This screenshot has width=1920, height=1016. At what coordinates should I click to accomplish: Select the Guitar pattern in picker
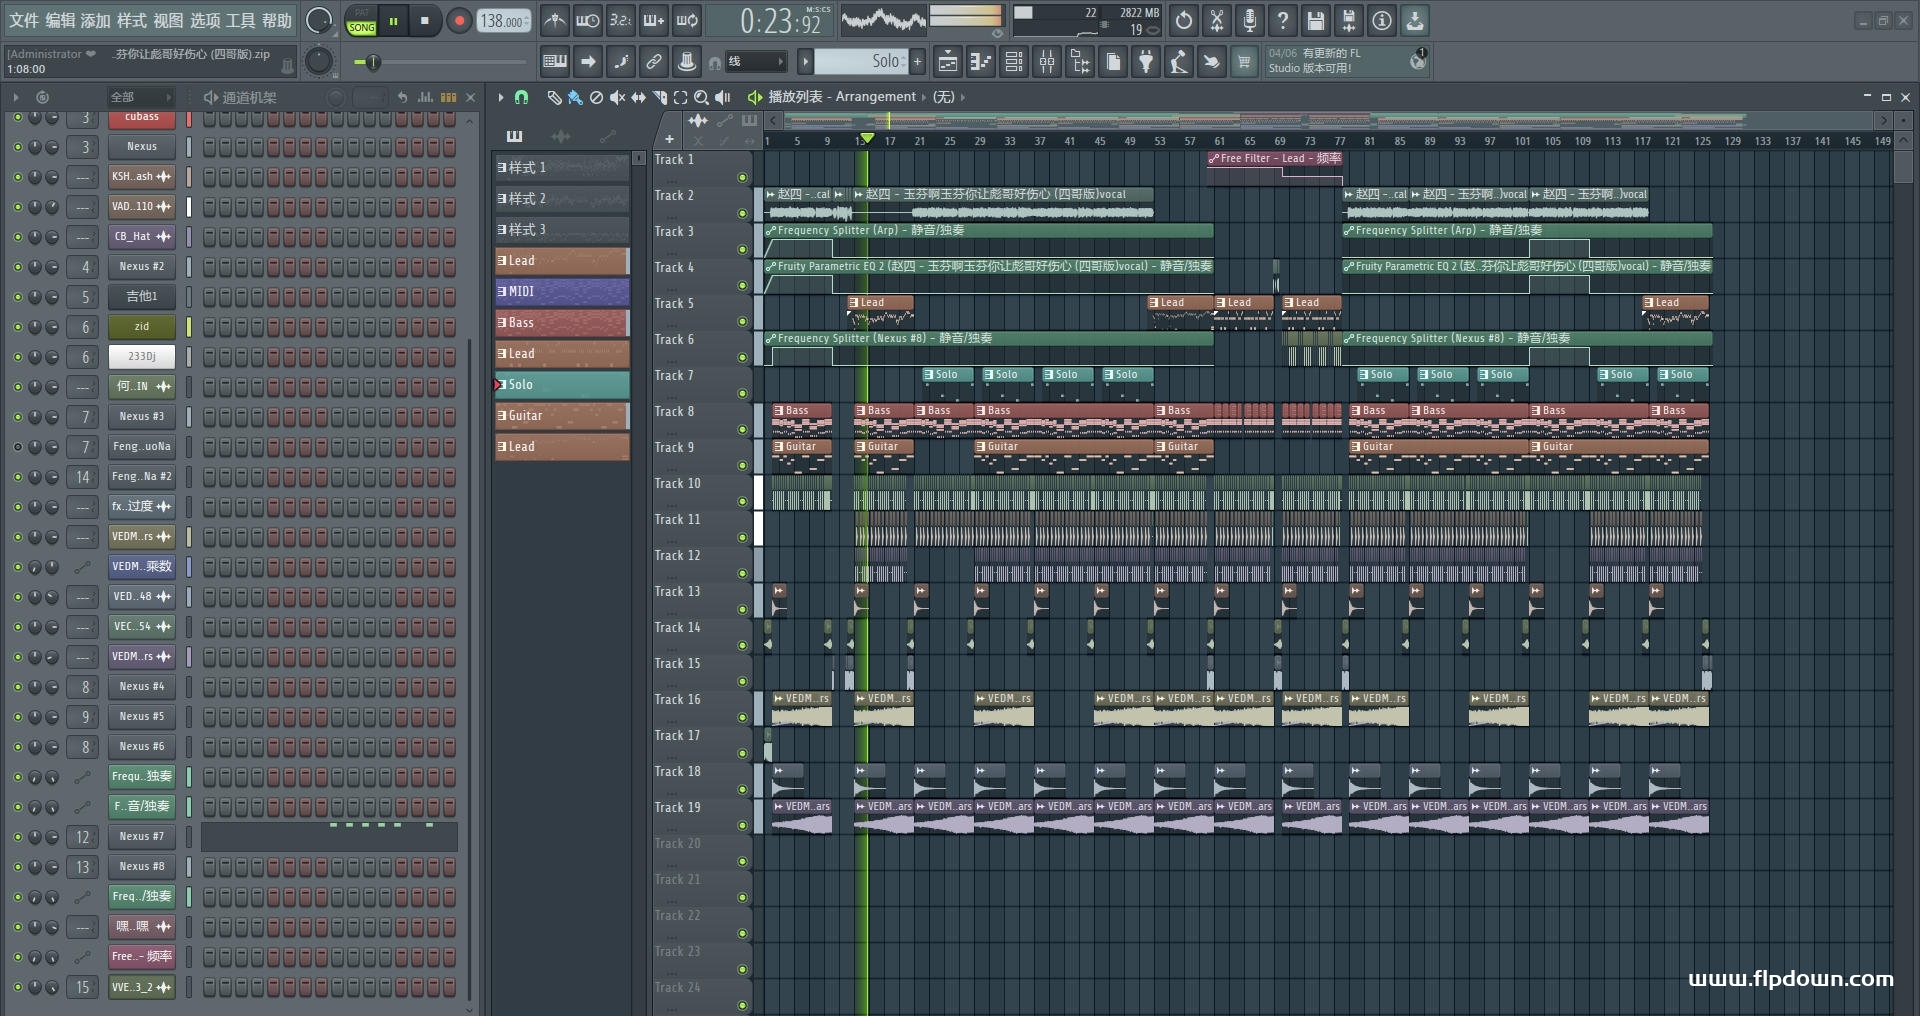click(561, 416)
